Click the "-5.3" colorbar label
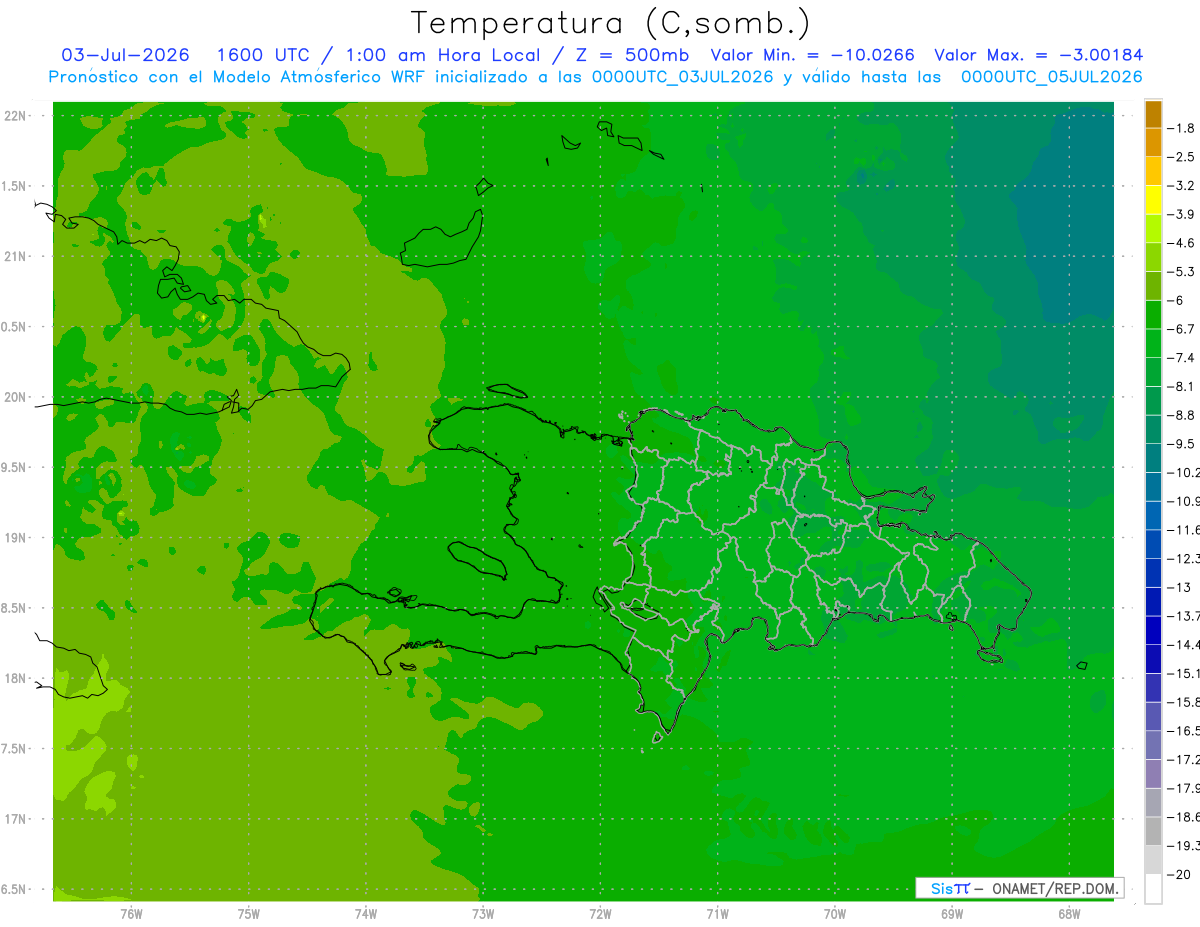This screenshot has height=927, width=1200. [x=1183, y=272]
